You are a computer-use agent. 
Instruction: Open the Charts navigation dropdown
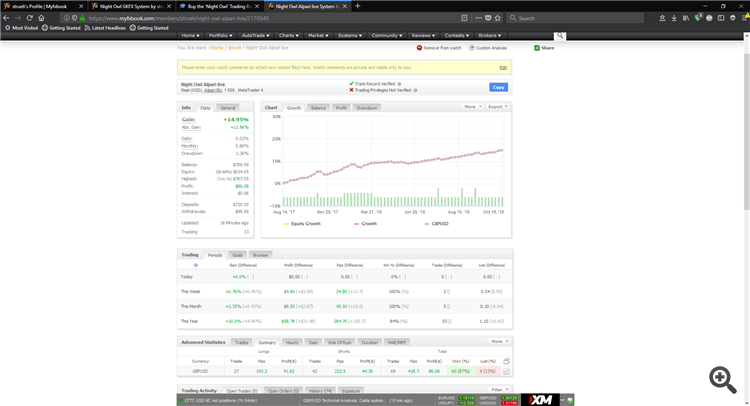click(x=289, y=35)
